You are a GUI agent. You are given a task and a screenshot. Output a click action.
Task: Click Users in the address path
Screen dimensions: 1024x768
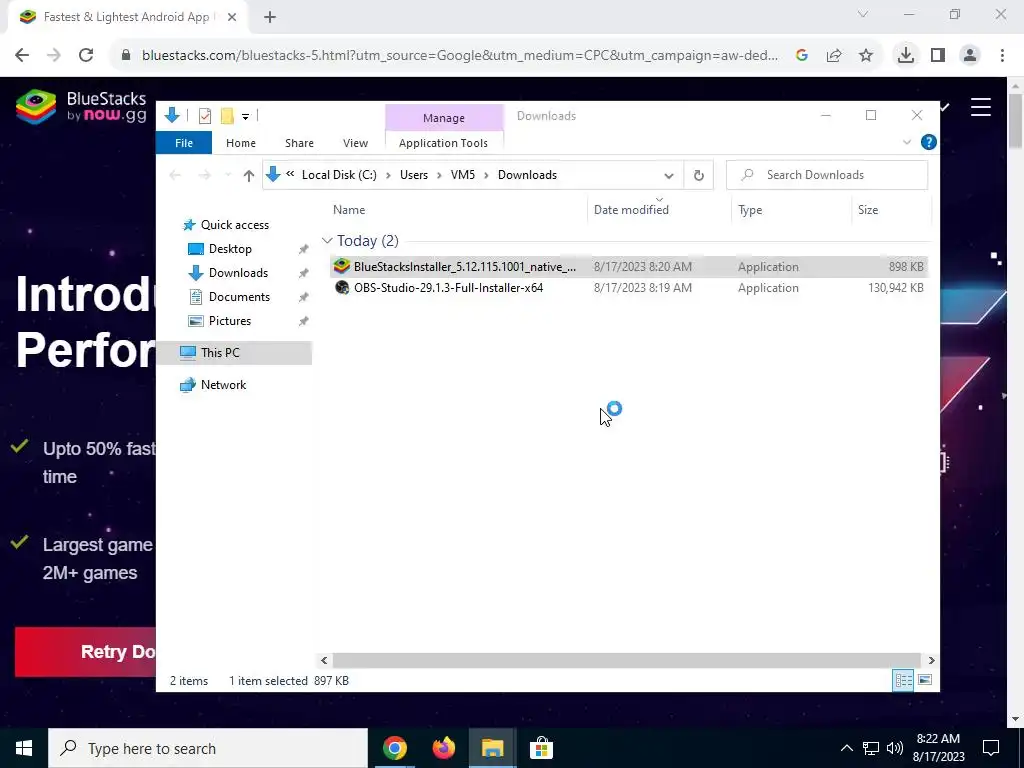[413, 175]
